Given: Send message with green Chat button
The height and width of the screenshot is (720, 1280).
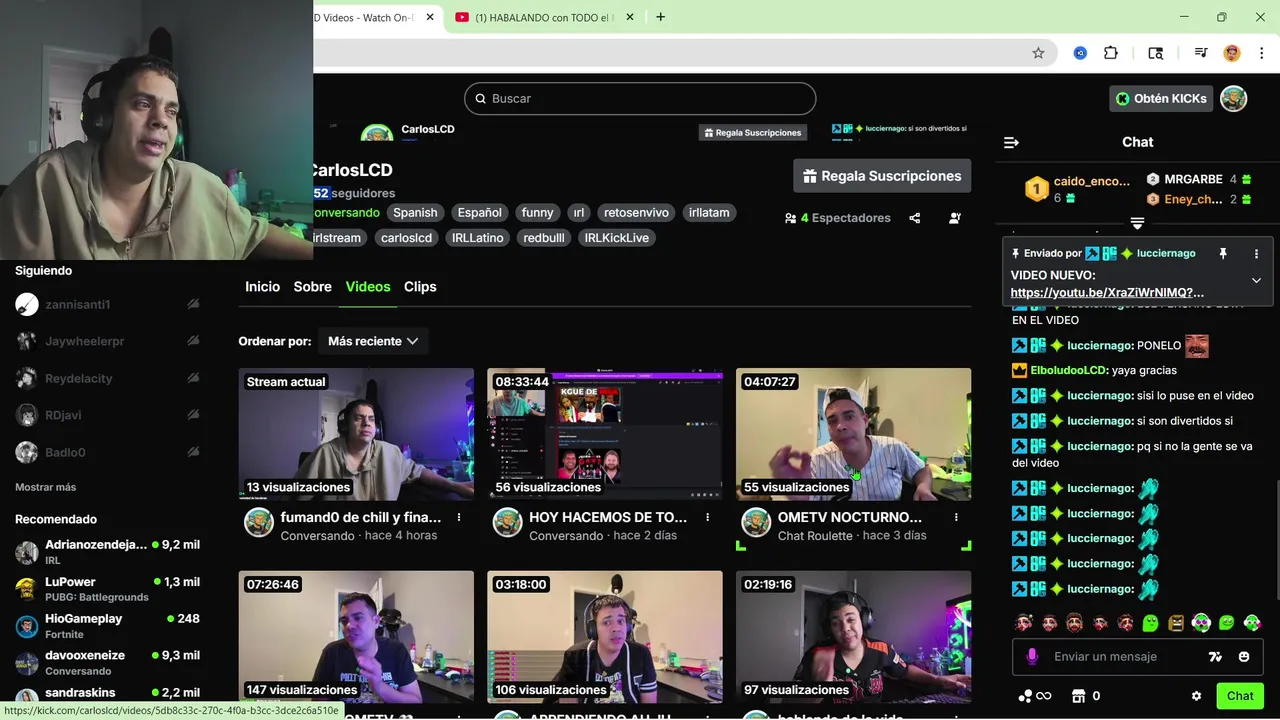Looking at the screenshot, I should pyautogui.click(x=1240, y=696).
